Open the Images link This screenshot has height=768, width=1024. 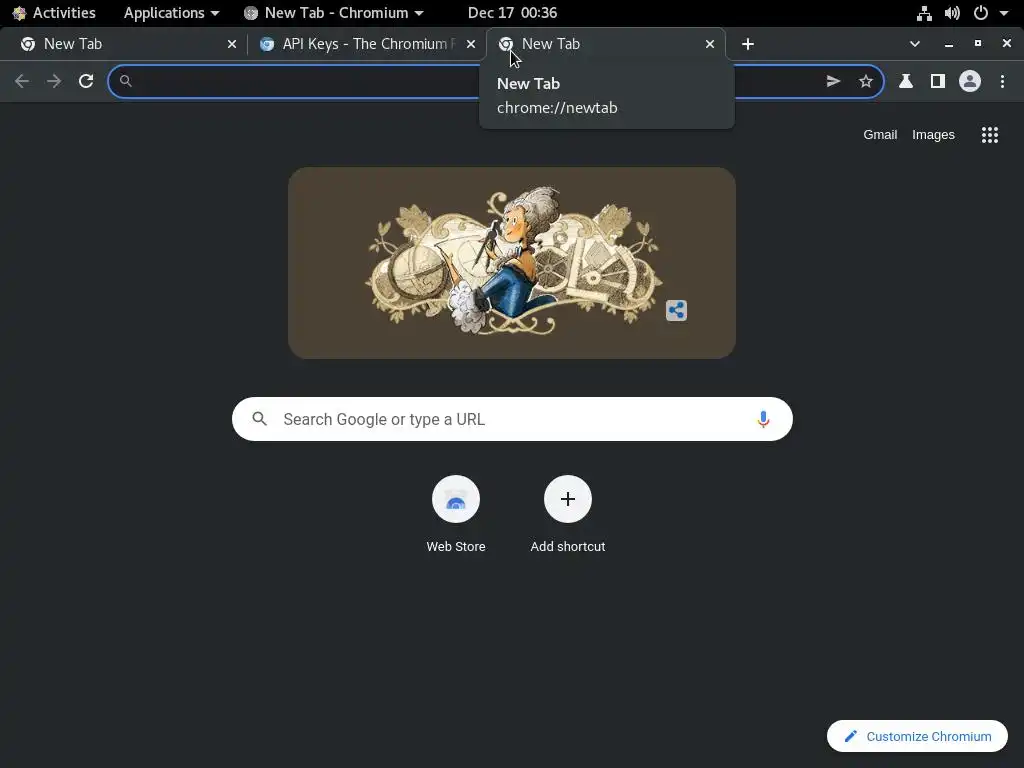tap(933, 135)
